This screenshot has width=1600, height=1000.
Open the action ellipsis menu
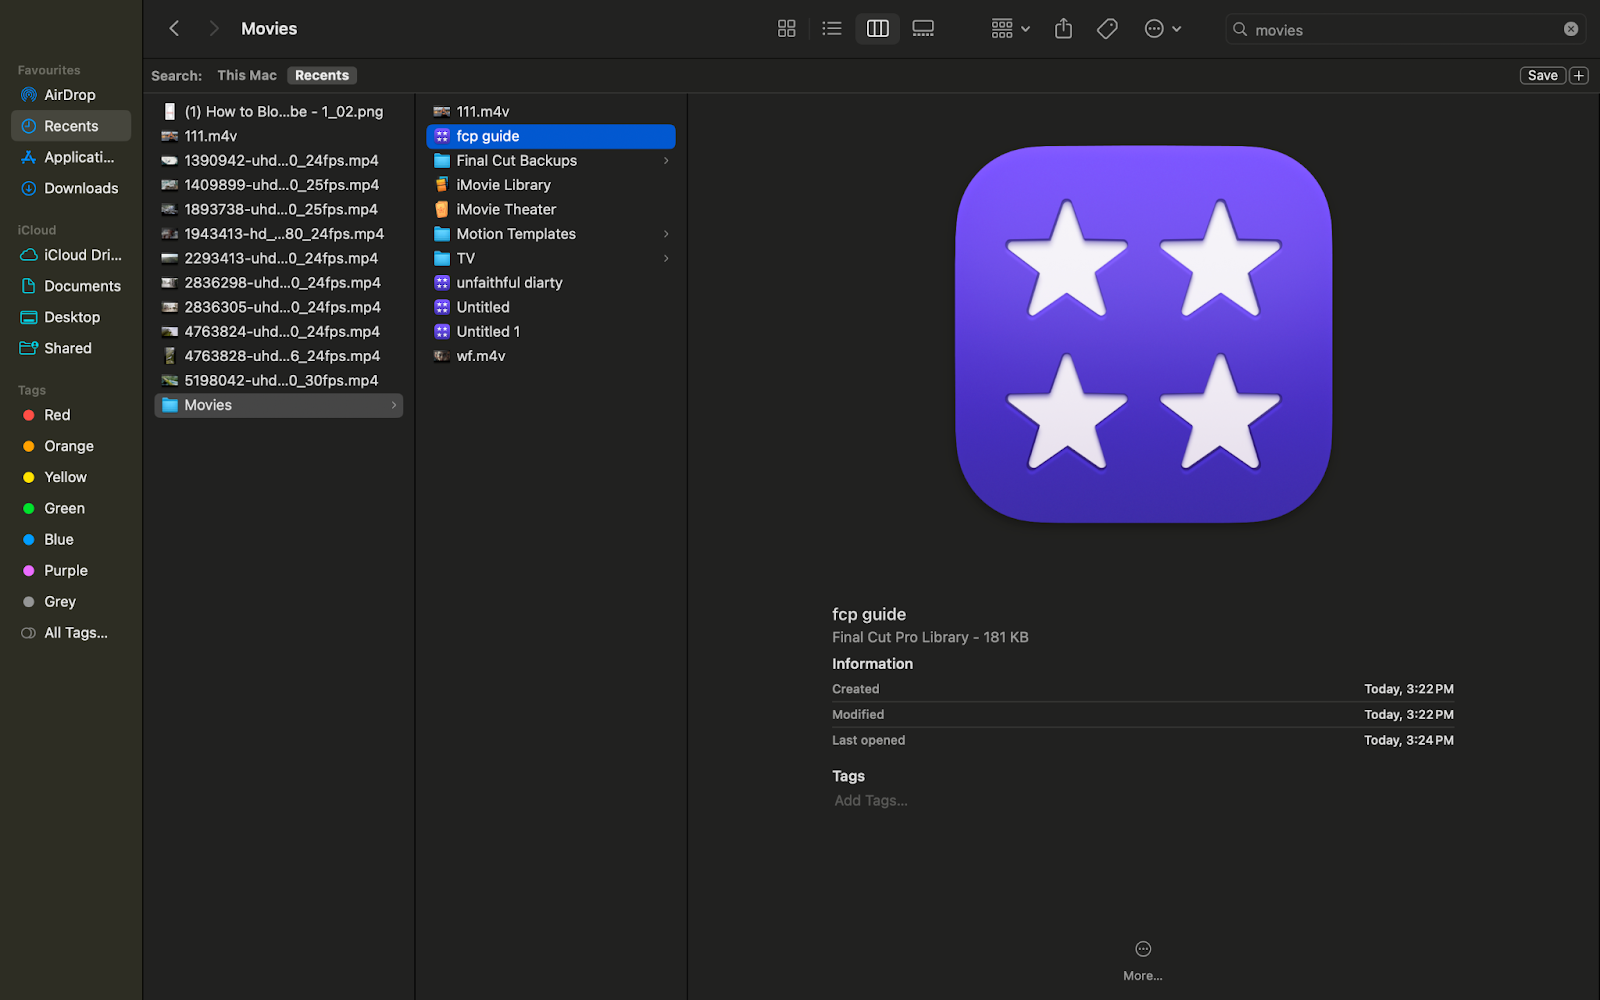(x=1163, y=29)
